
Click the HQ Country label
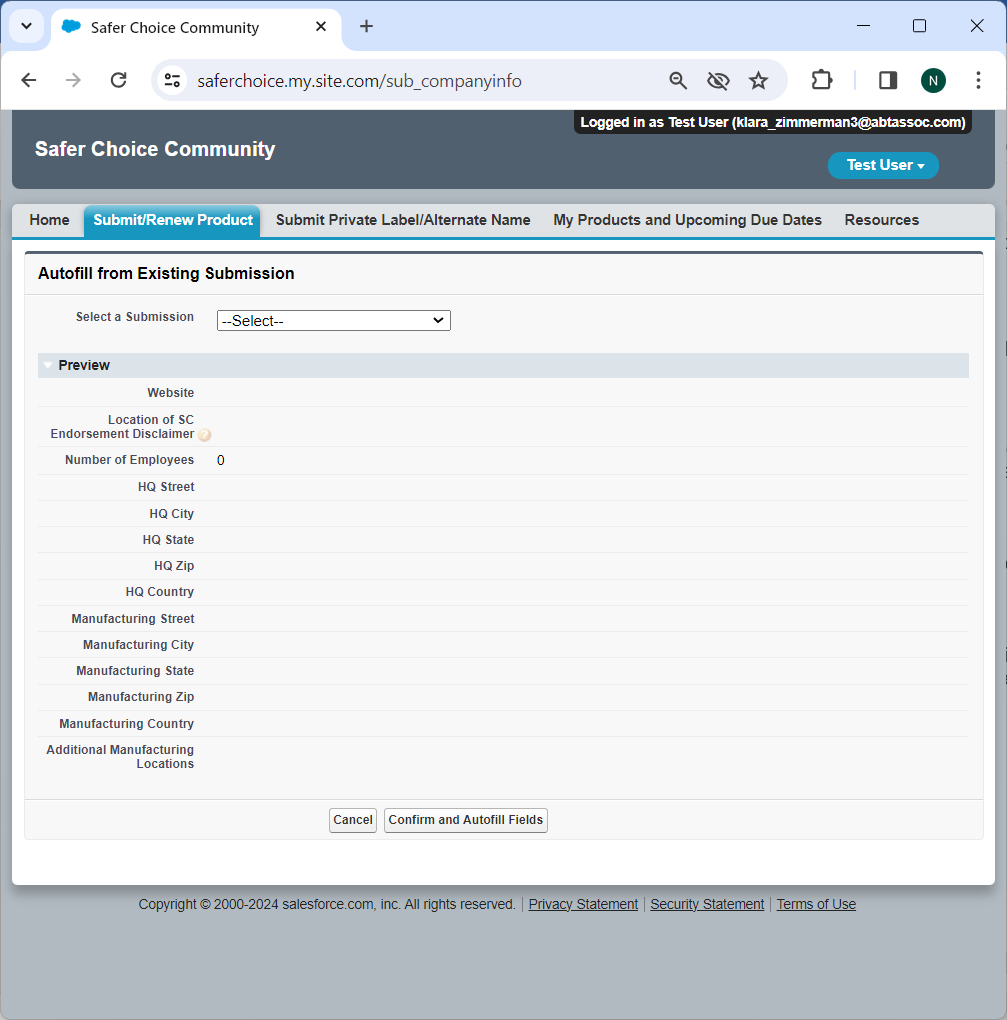point(159,592)
